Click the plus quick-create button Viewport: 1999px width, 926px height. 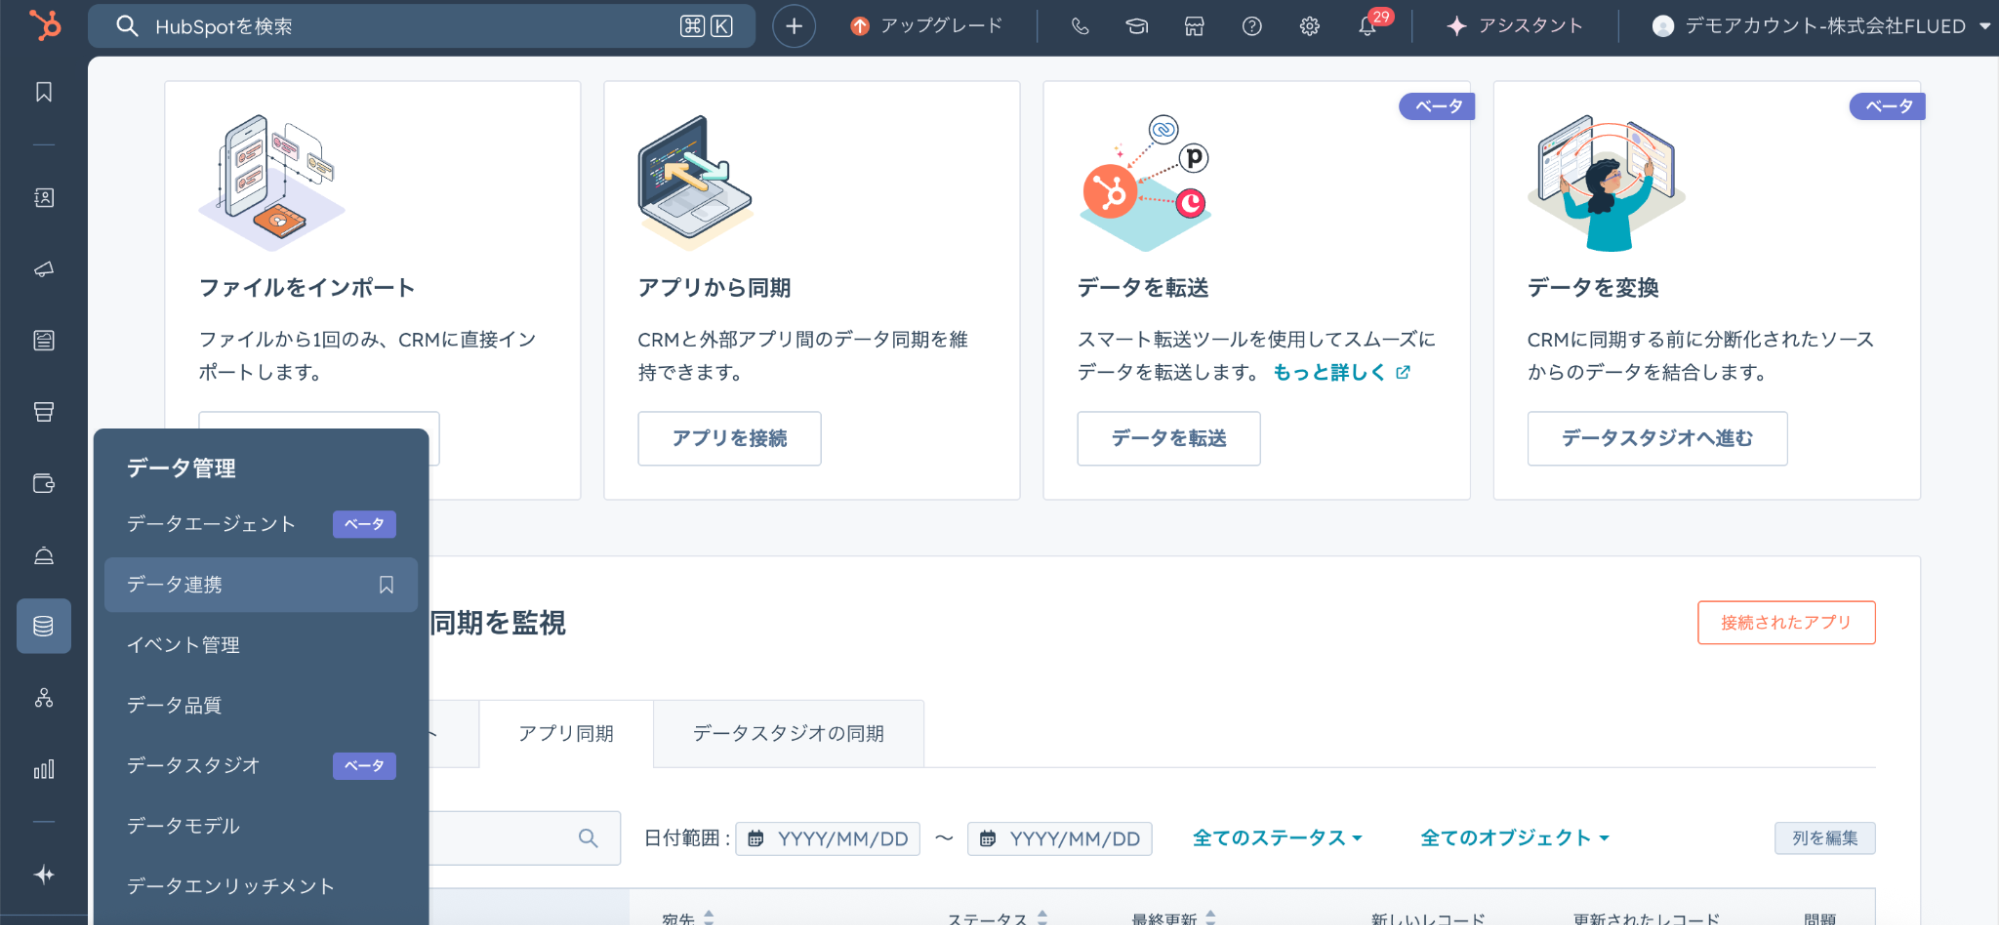coord(794,26)
